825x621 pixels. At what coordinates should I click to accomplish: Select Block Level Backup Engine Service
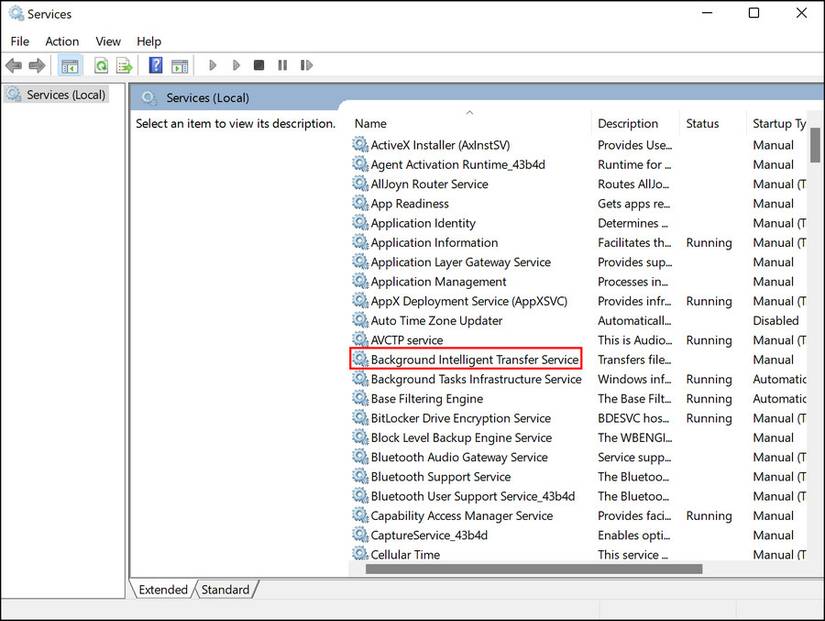click(461, 437)
